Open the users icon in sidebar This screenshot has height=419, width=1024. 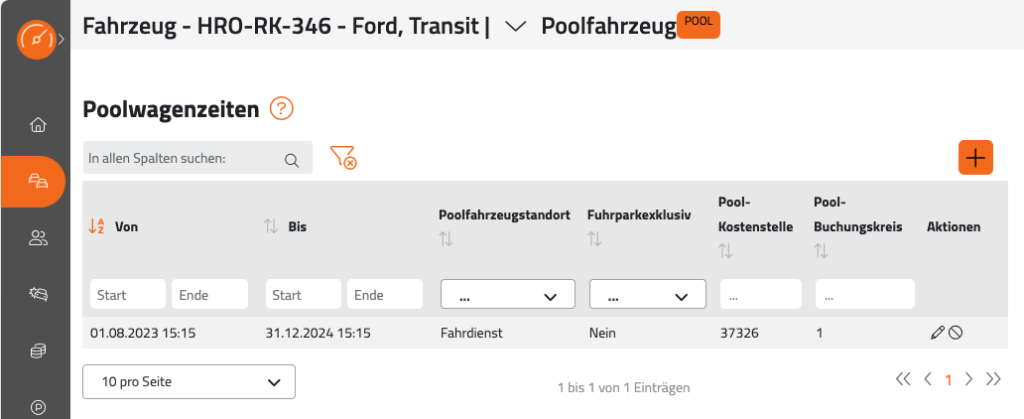[x=39, y=238]
